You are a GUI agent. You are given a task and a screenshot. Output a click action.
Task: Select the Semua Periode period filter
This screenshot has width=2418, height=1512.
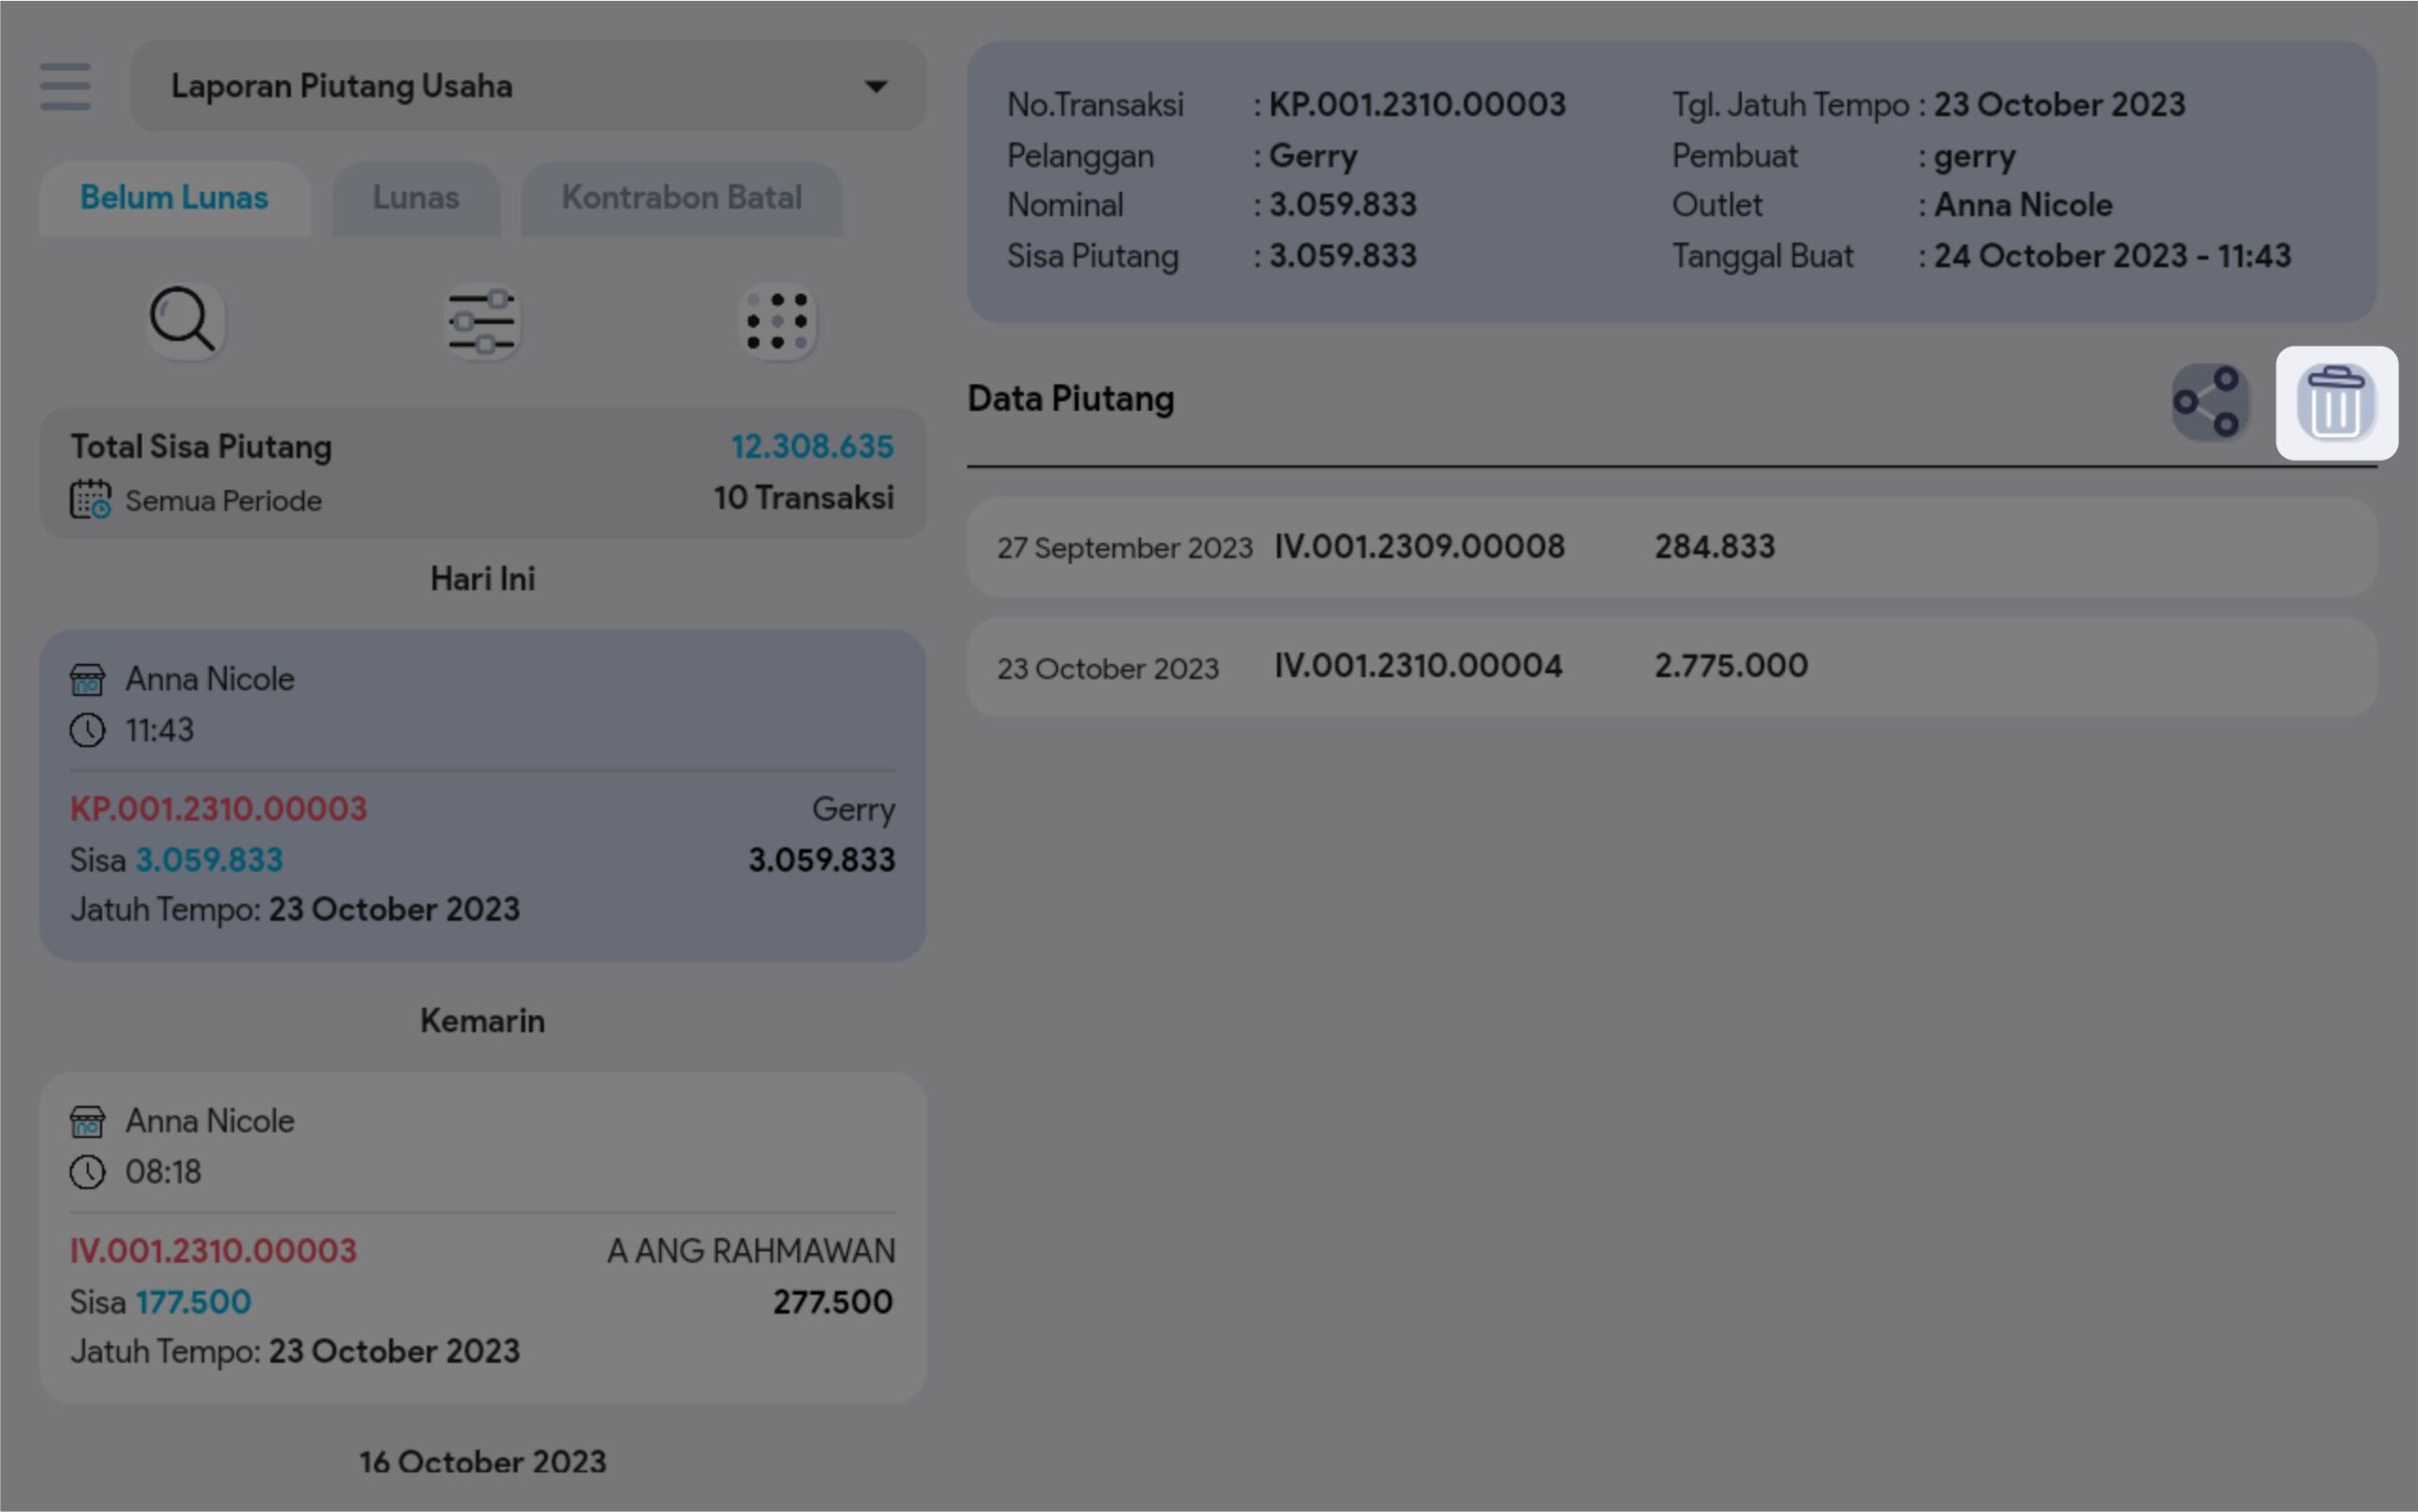223,500
